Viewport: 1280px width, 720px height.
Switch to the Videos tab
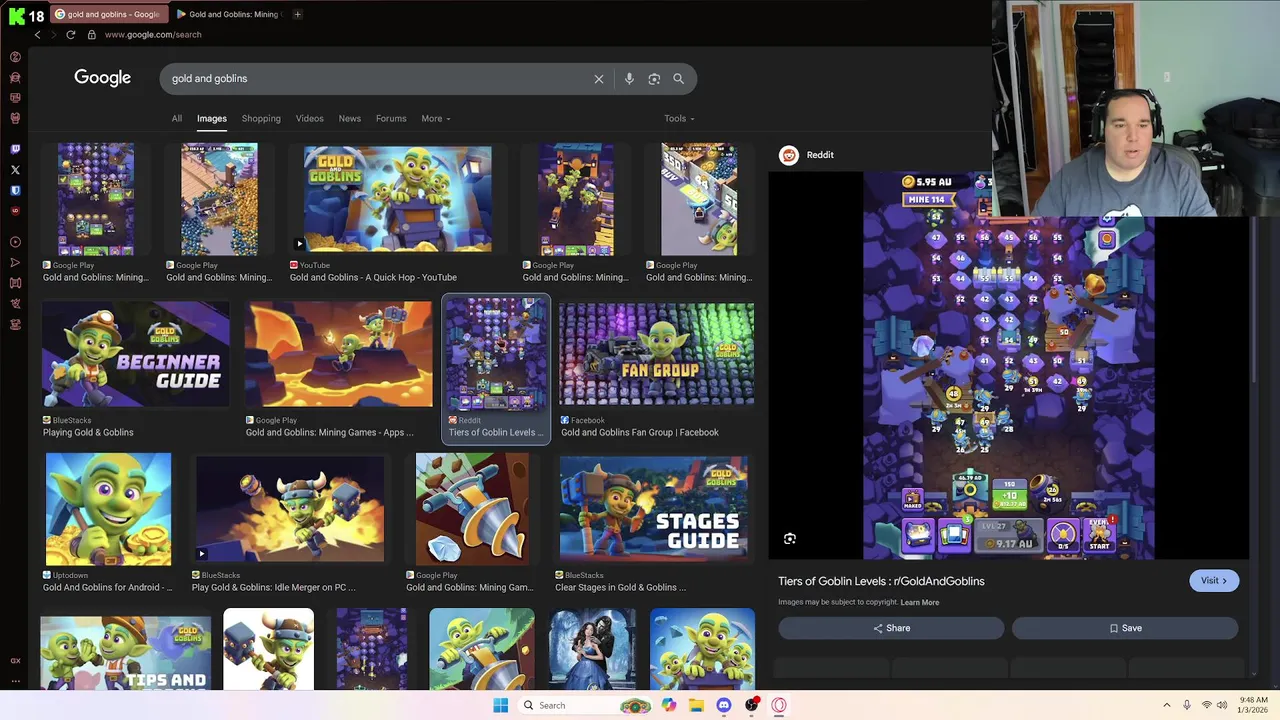coord(309,119)
